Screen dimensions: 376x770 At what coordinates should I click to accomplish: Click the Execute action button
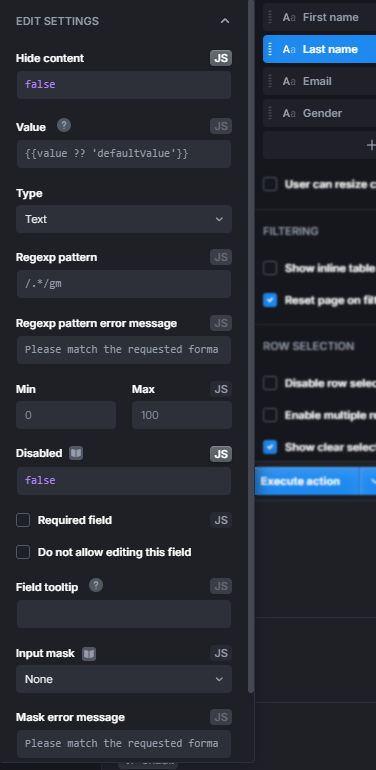pyautogui.click(x=307, y=481)
